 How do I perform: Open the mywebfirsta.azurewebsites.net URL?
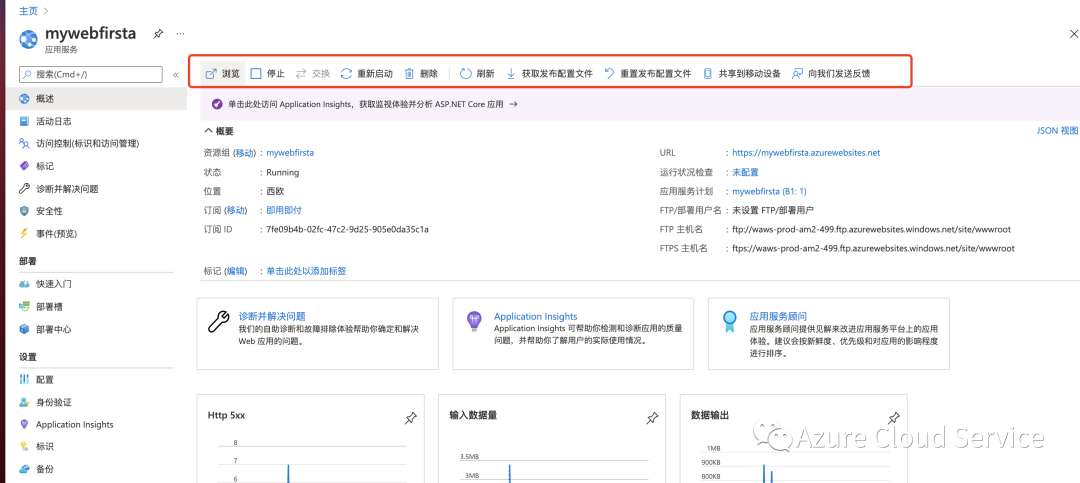(807, 153)
